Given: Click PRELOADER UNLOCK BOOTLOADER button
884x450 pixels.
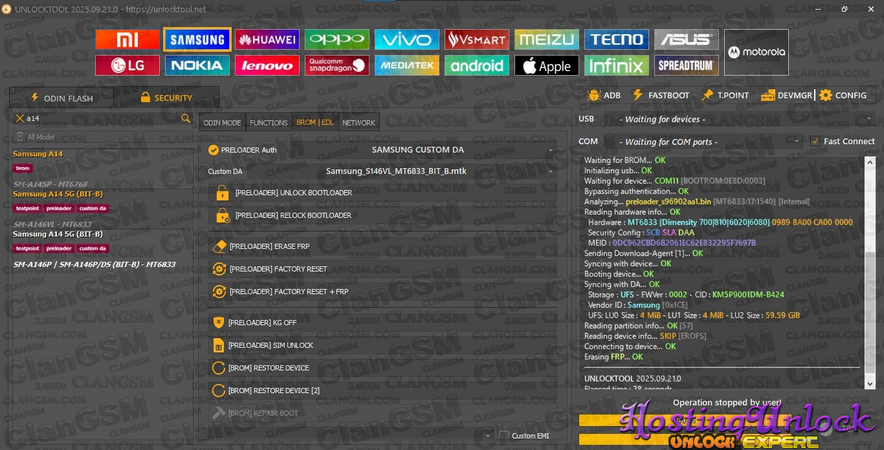Looking at the screenshot, I should [293, 193].
